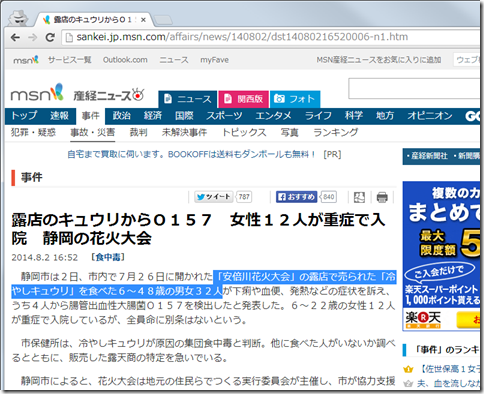Click the article headline 露店のキュウリからO157
This screenshot has width=484, height=394.
pos(198,229)
